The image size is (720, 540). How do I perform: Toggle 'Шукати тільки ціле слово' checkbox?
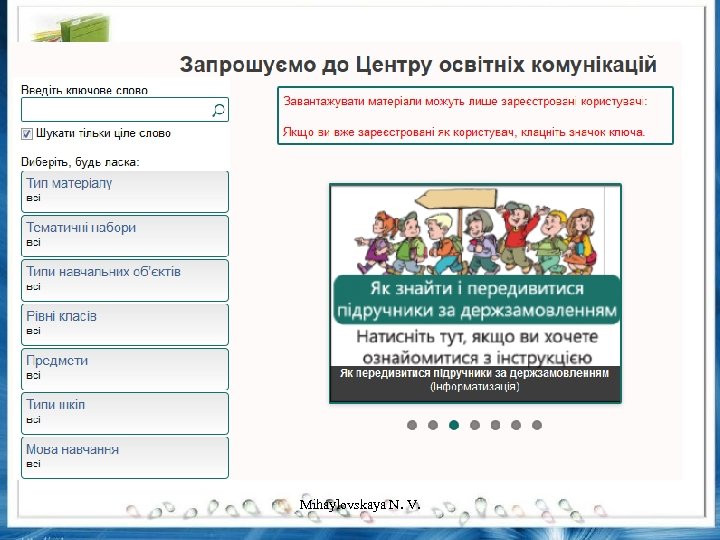click(27, 134)
